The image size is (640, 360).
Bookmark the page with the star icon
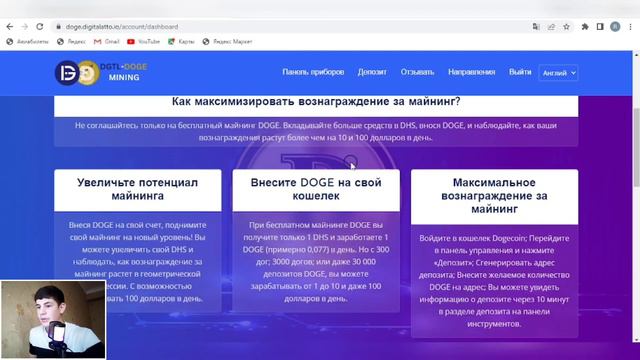[x=566, y=27]
